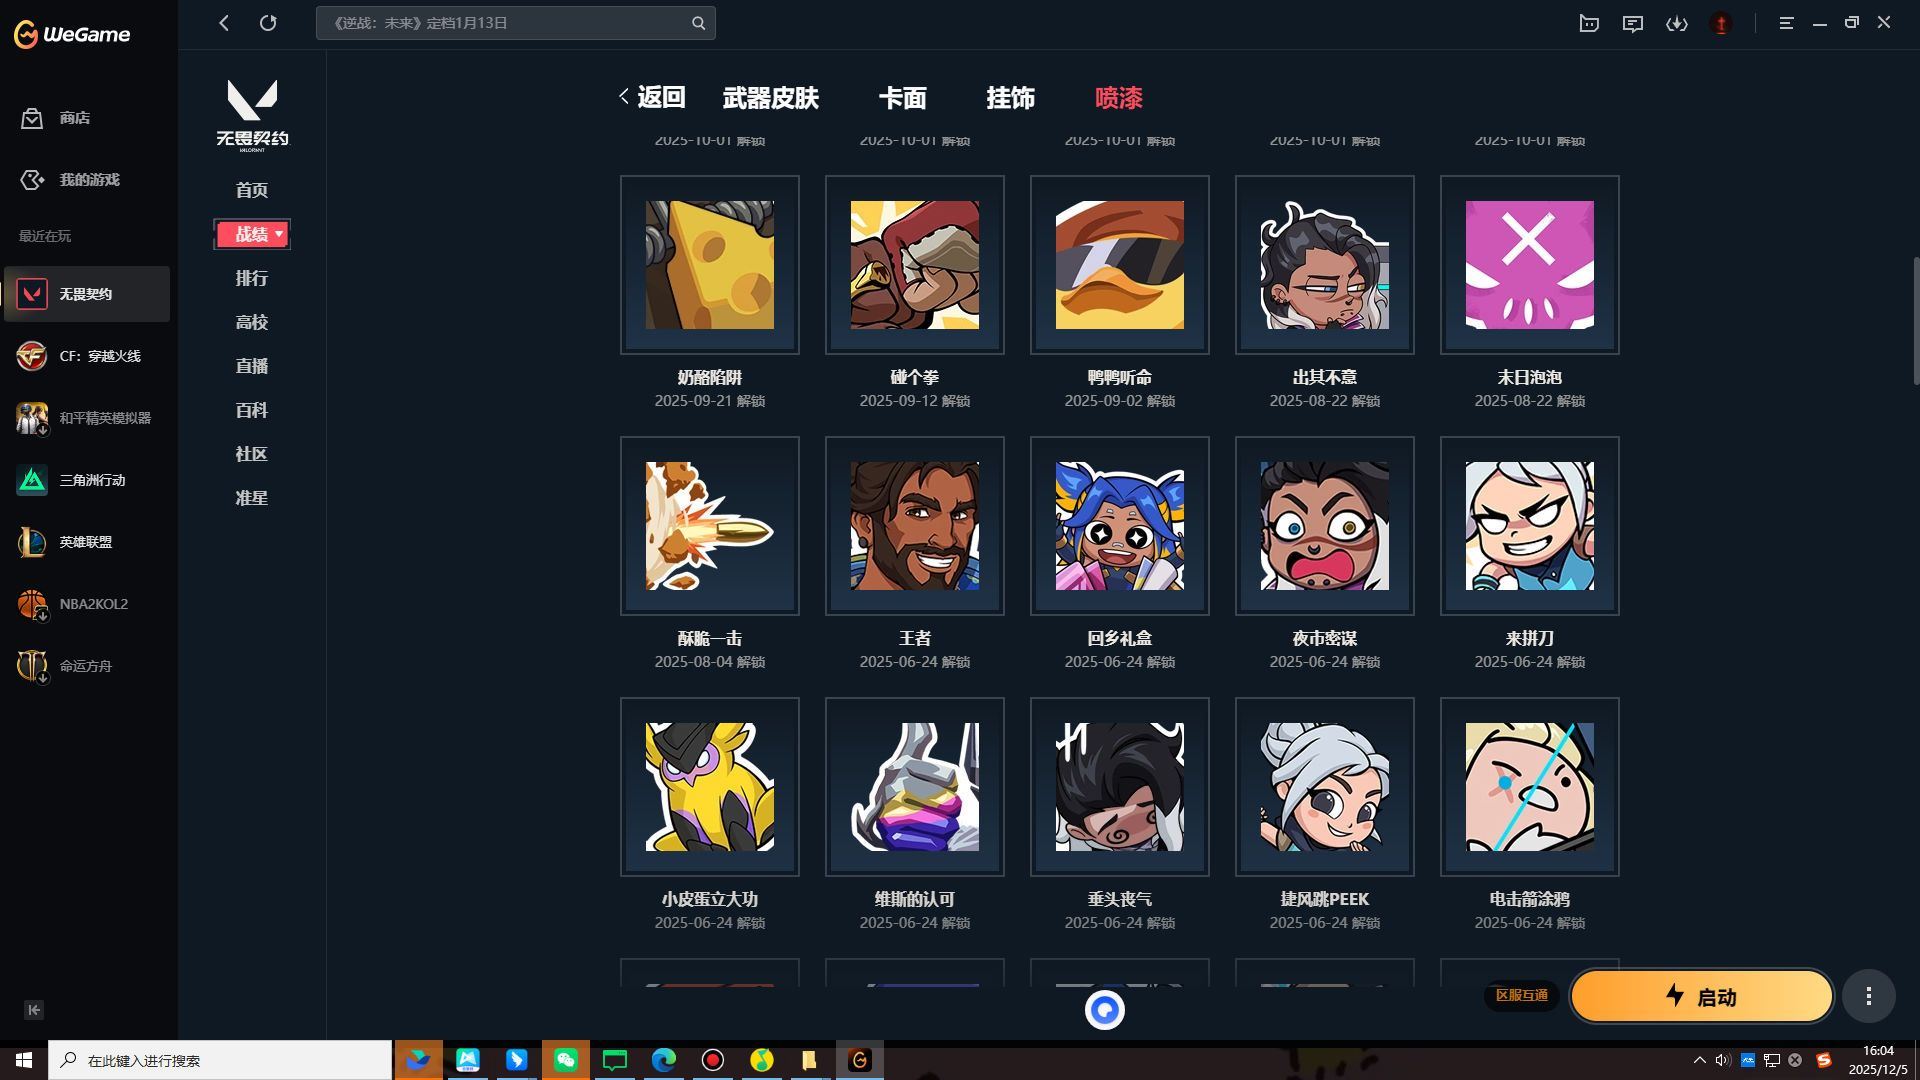
Task: Click the user avatar top-right
Action: click(x=1721, y=23)
